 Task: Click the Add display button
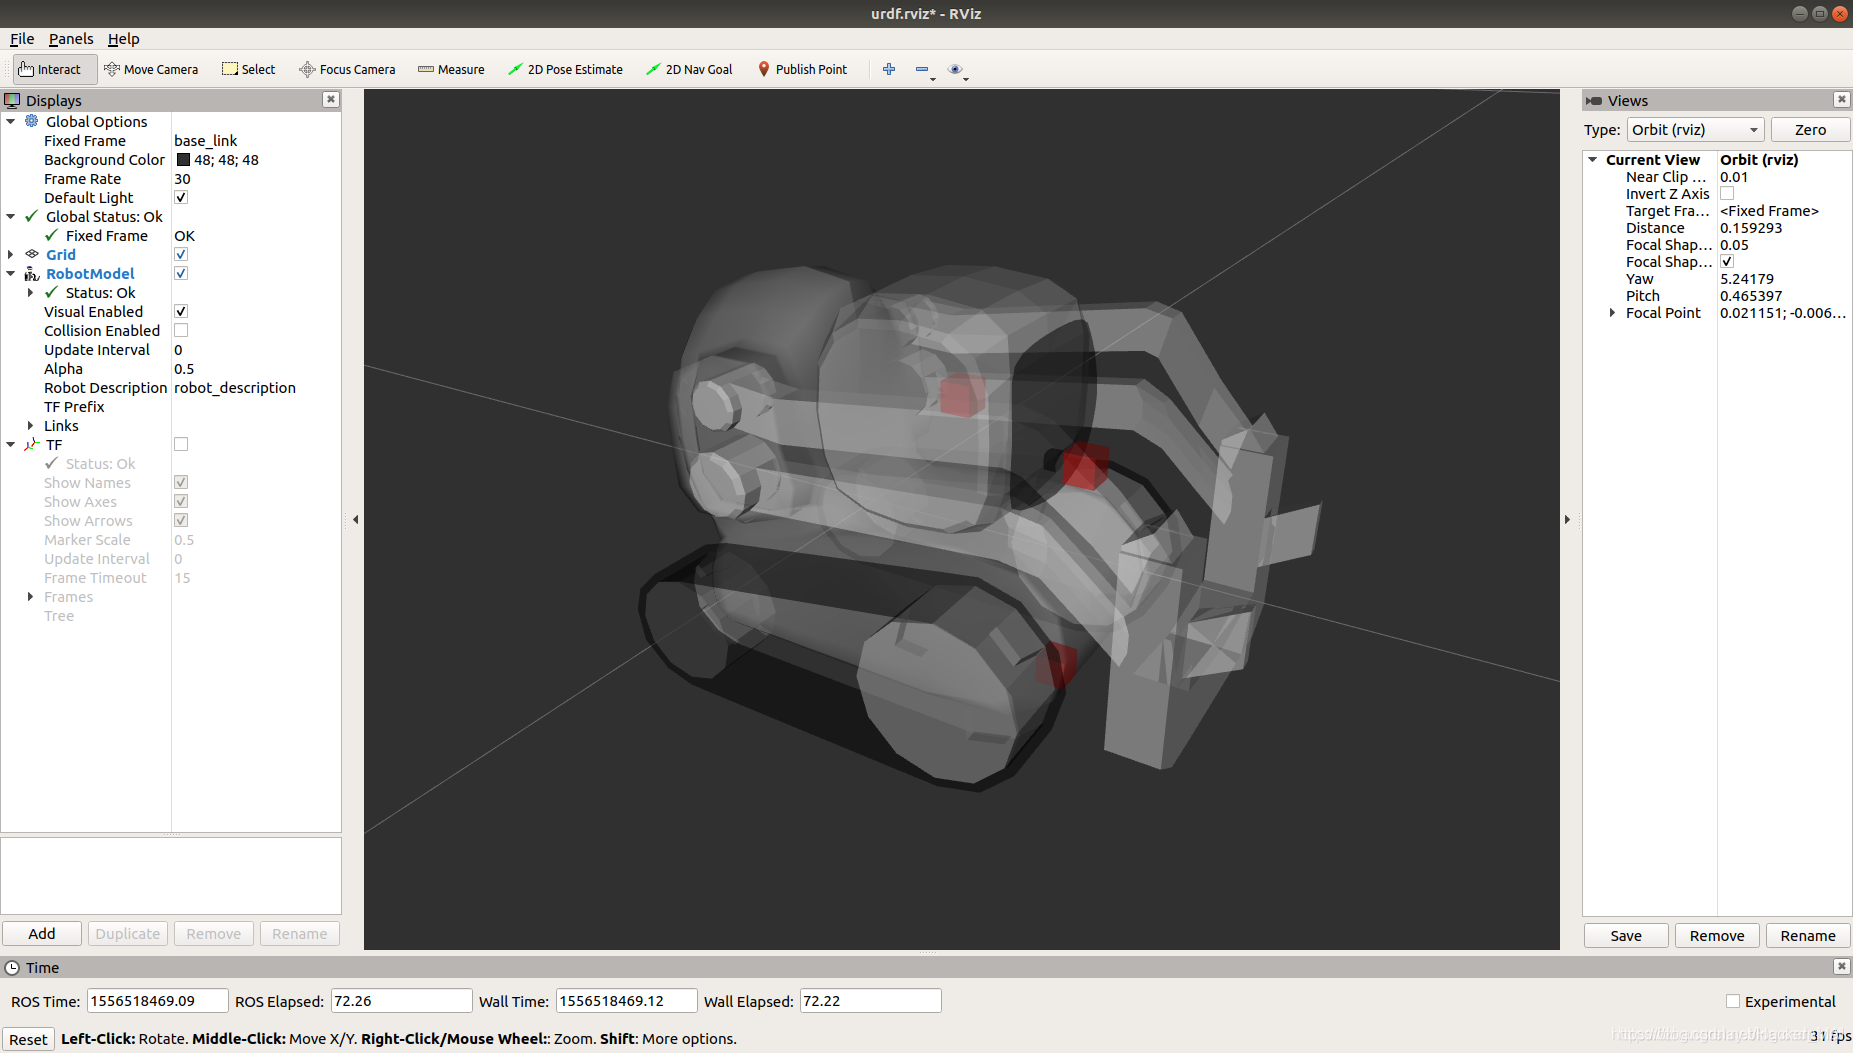coord(42,933)
